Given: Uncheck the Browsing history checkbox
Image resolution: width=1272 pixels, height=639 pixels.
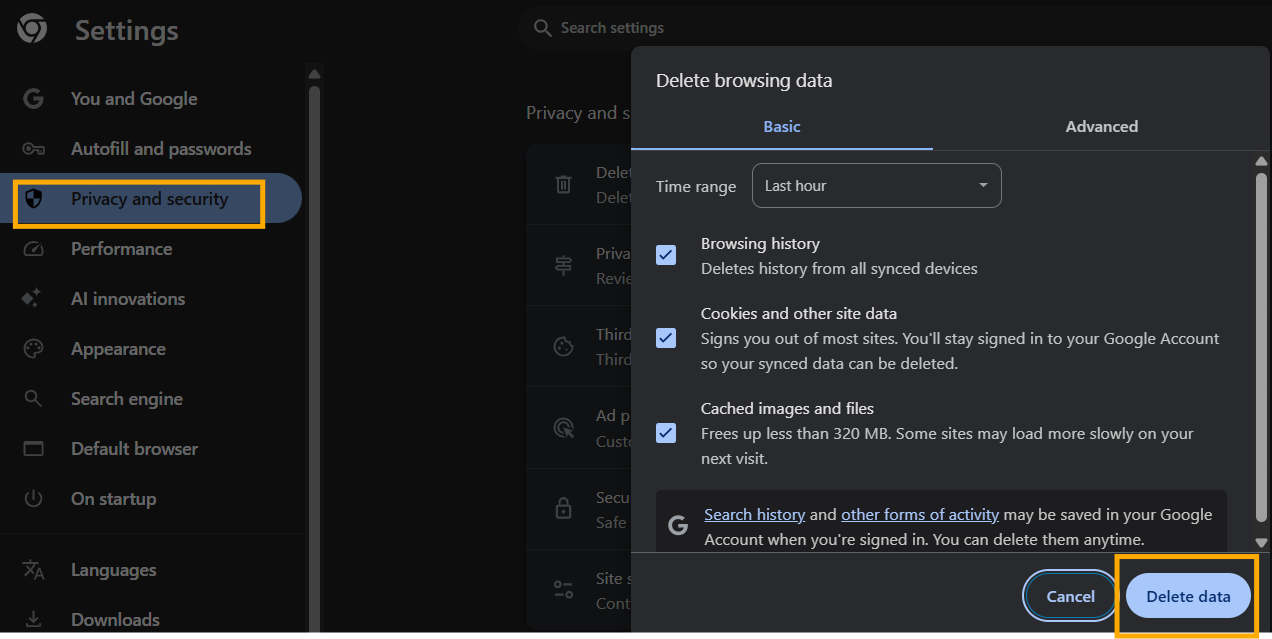Looking at the screenshot, I should [x=666, y=255].
